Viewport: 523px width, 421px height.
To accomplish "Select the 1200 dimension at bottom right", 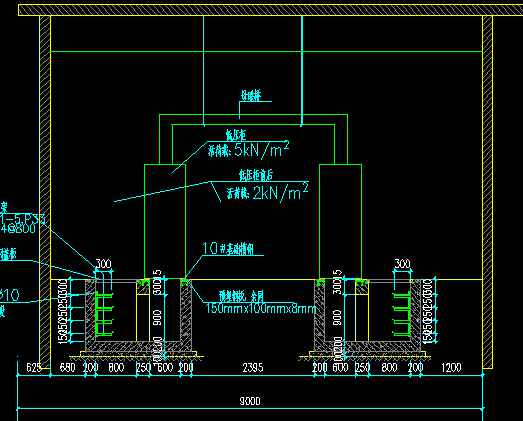I will [451, 368].
